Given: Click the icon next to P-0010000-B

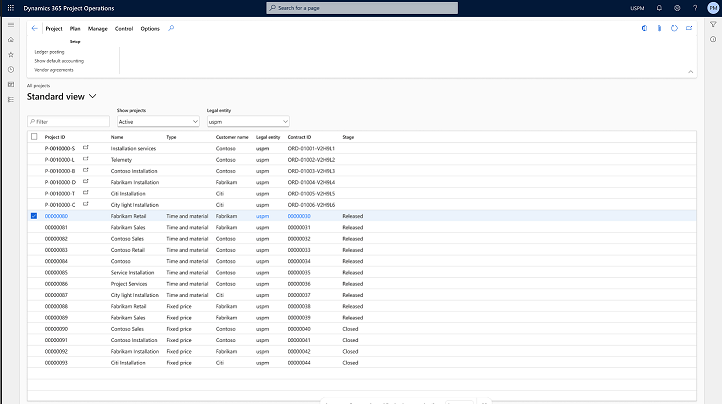Looking at the screenshot, I should [x=86, y=170].
